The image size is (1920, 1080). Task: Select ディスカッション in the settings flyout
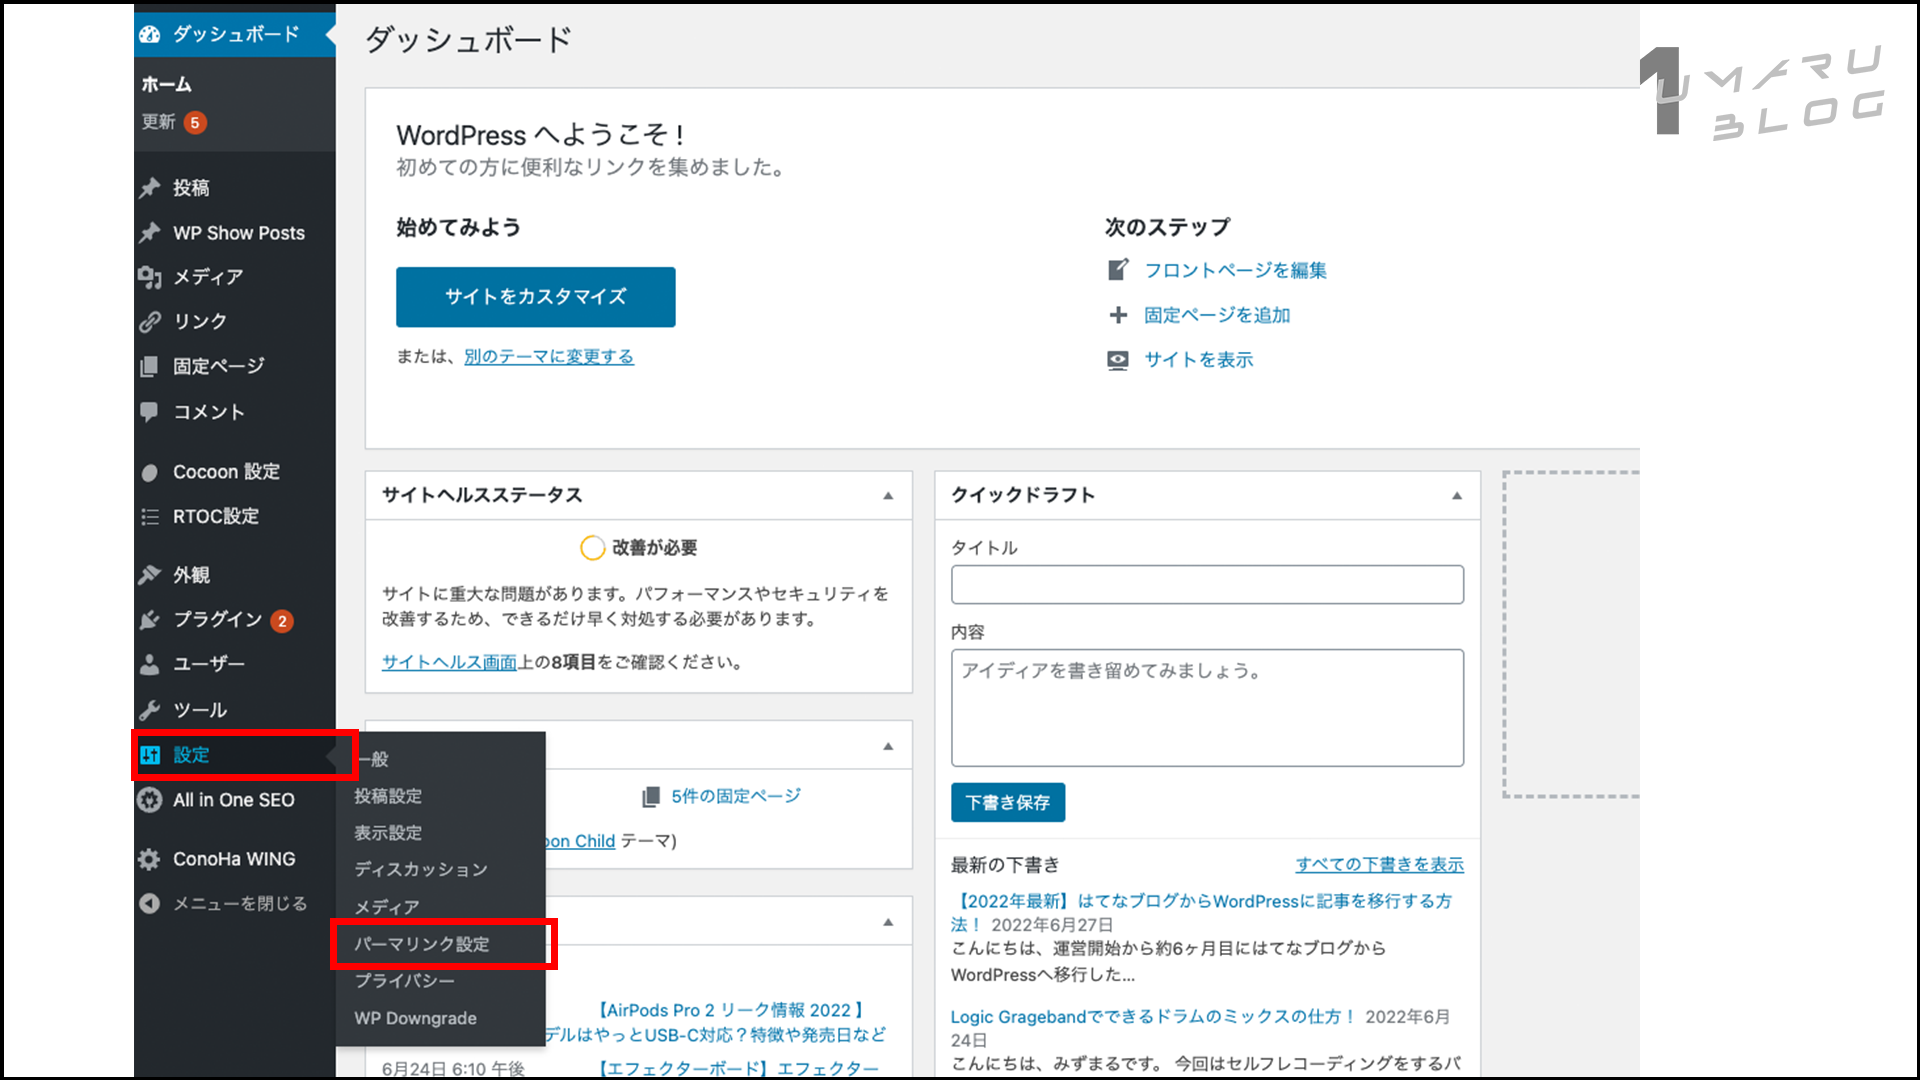(x=421, y=870)
